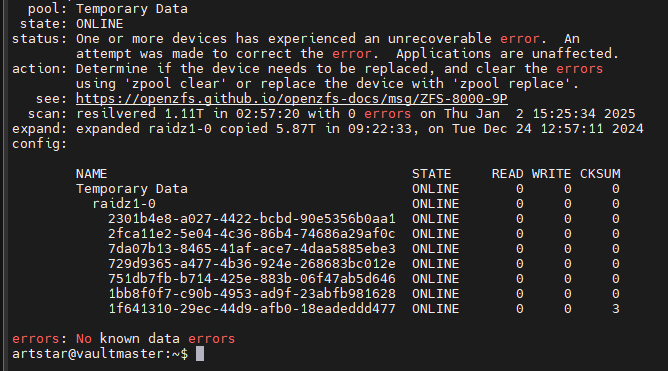Image resolution: width=668 pixels, height=371 pixels.
Task: Click the 'expanded raidz1-0' expand line
Action: 360,129
